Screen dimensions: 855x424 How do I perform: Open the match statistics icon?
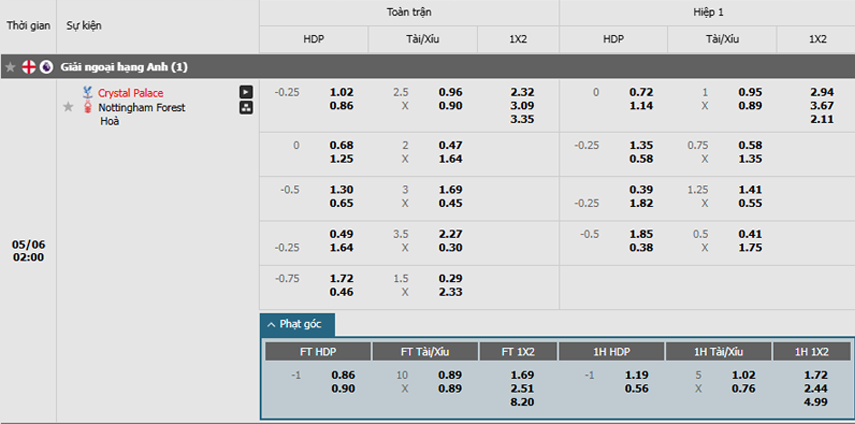(x=246, y=107)
